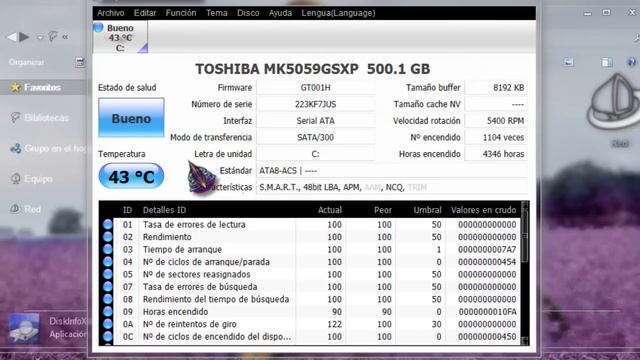Open the Tema menu
The image size is (640, 360).
pos(216,13)
